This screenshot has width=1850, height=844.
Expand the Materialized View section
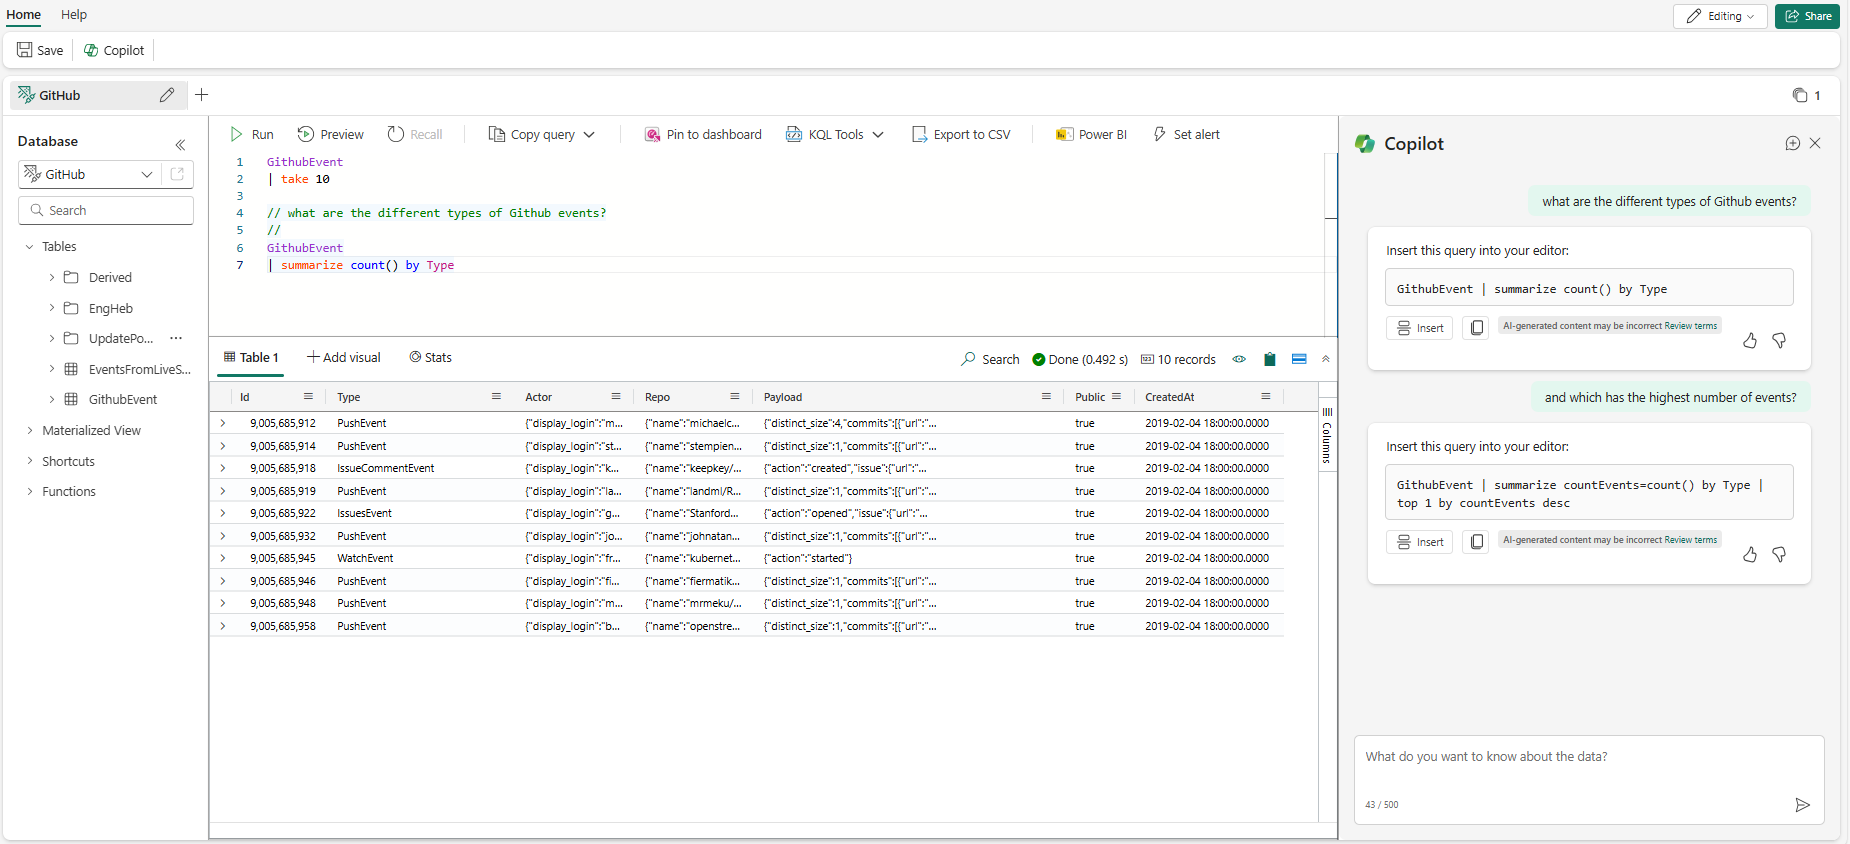point(29,431)
